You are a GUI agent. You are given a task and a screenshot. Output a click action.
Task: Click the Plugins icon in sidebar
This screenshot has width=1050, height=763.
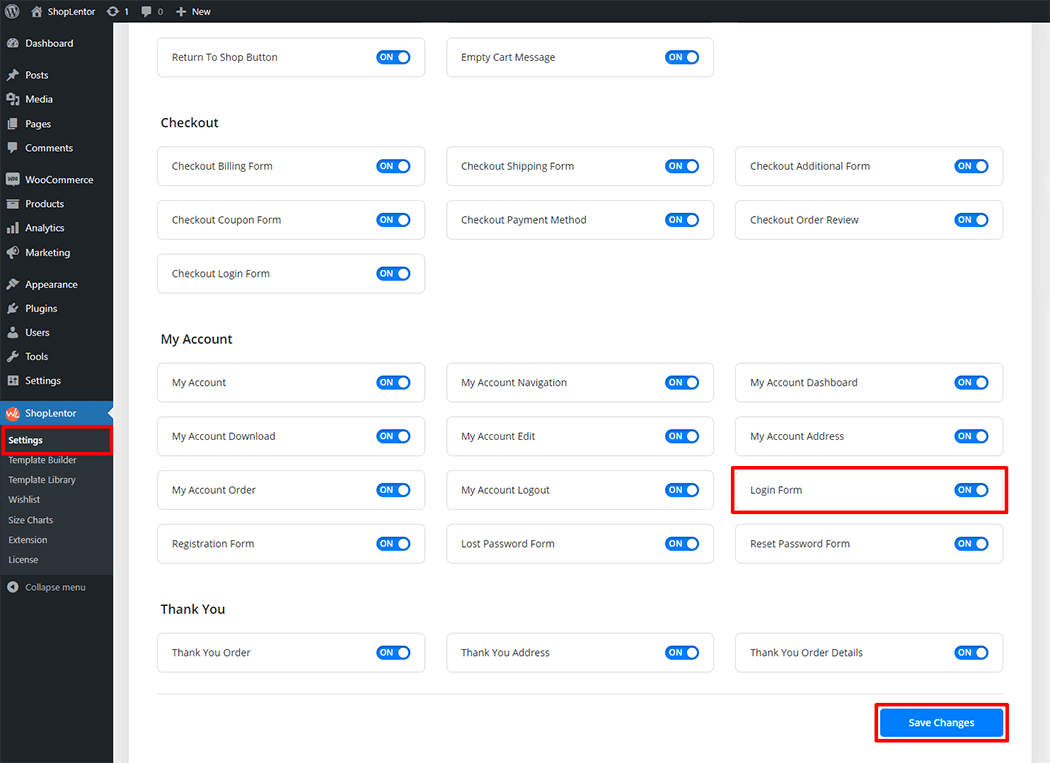13,309
